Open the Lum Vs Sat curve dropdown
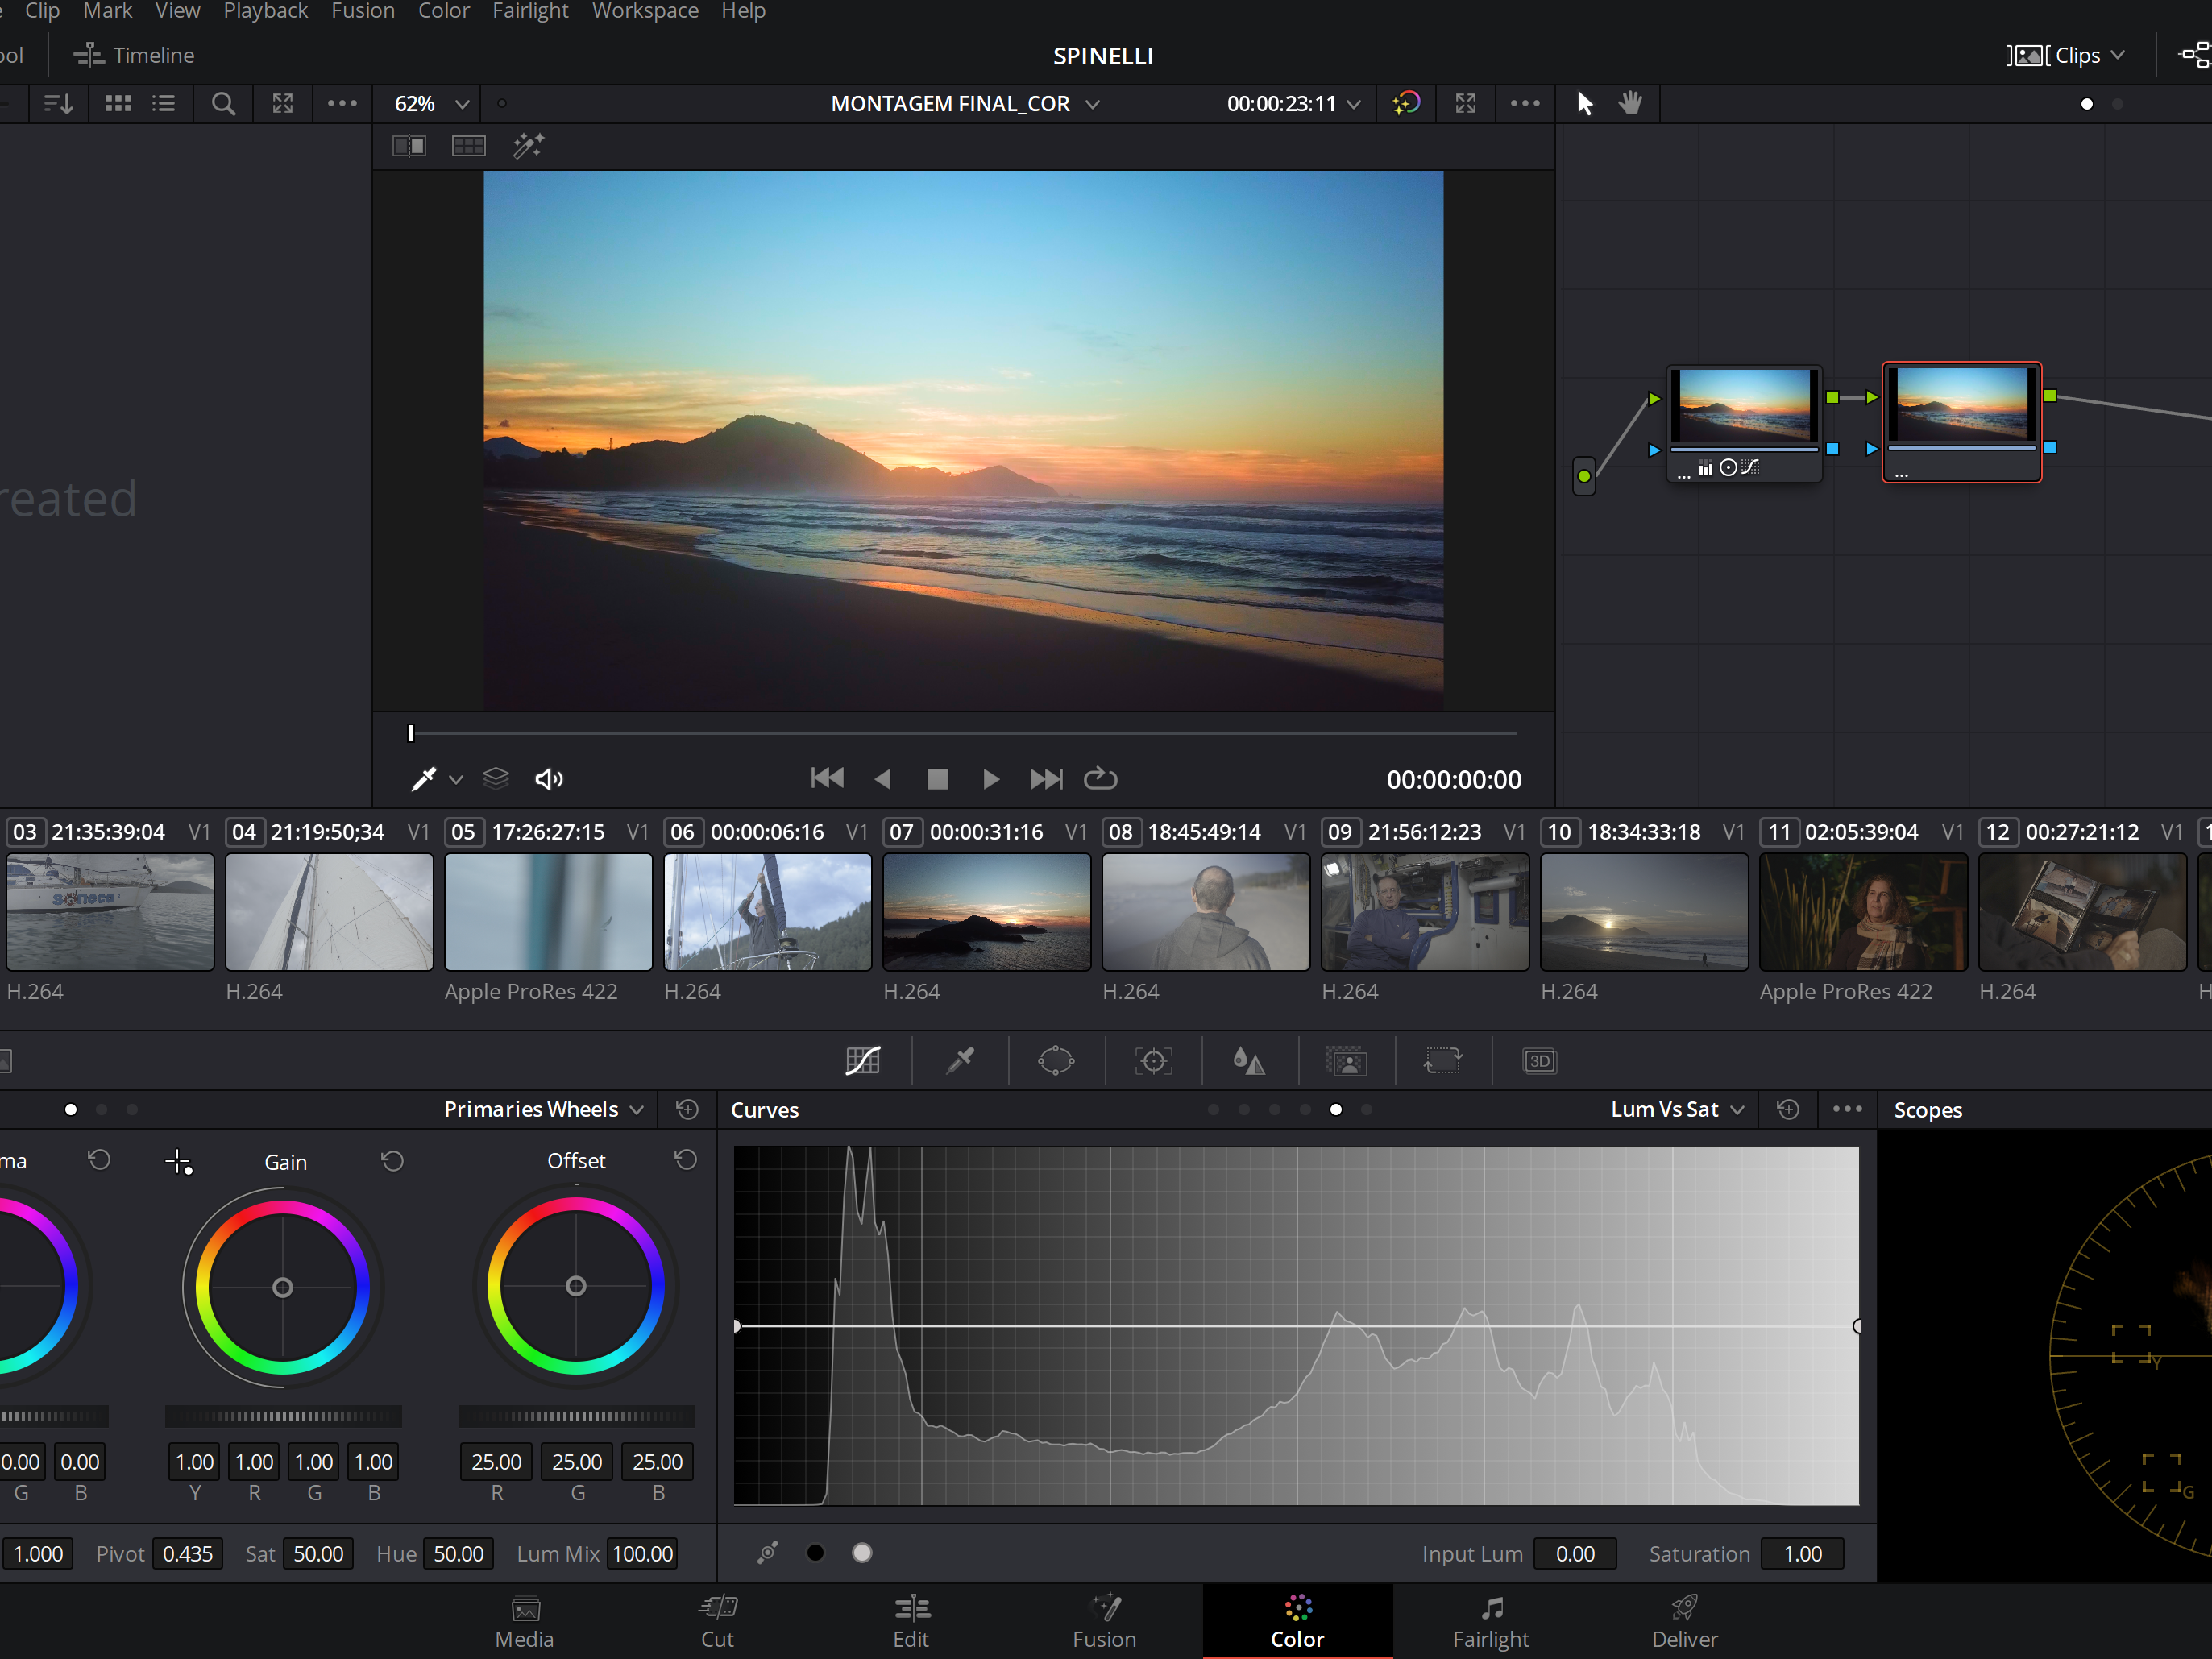Image resolution: width=2212 pixels, height=1659 pixels. tap(1677, 1109)
